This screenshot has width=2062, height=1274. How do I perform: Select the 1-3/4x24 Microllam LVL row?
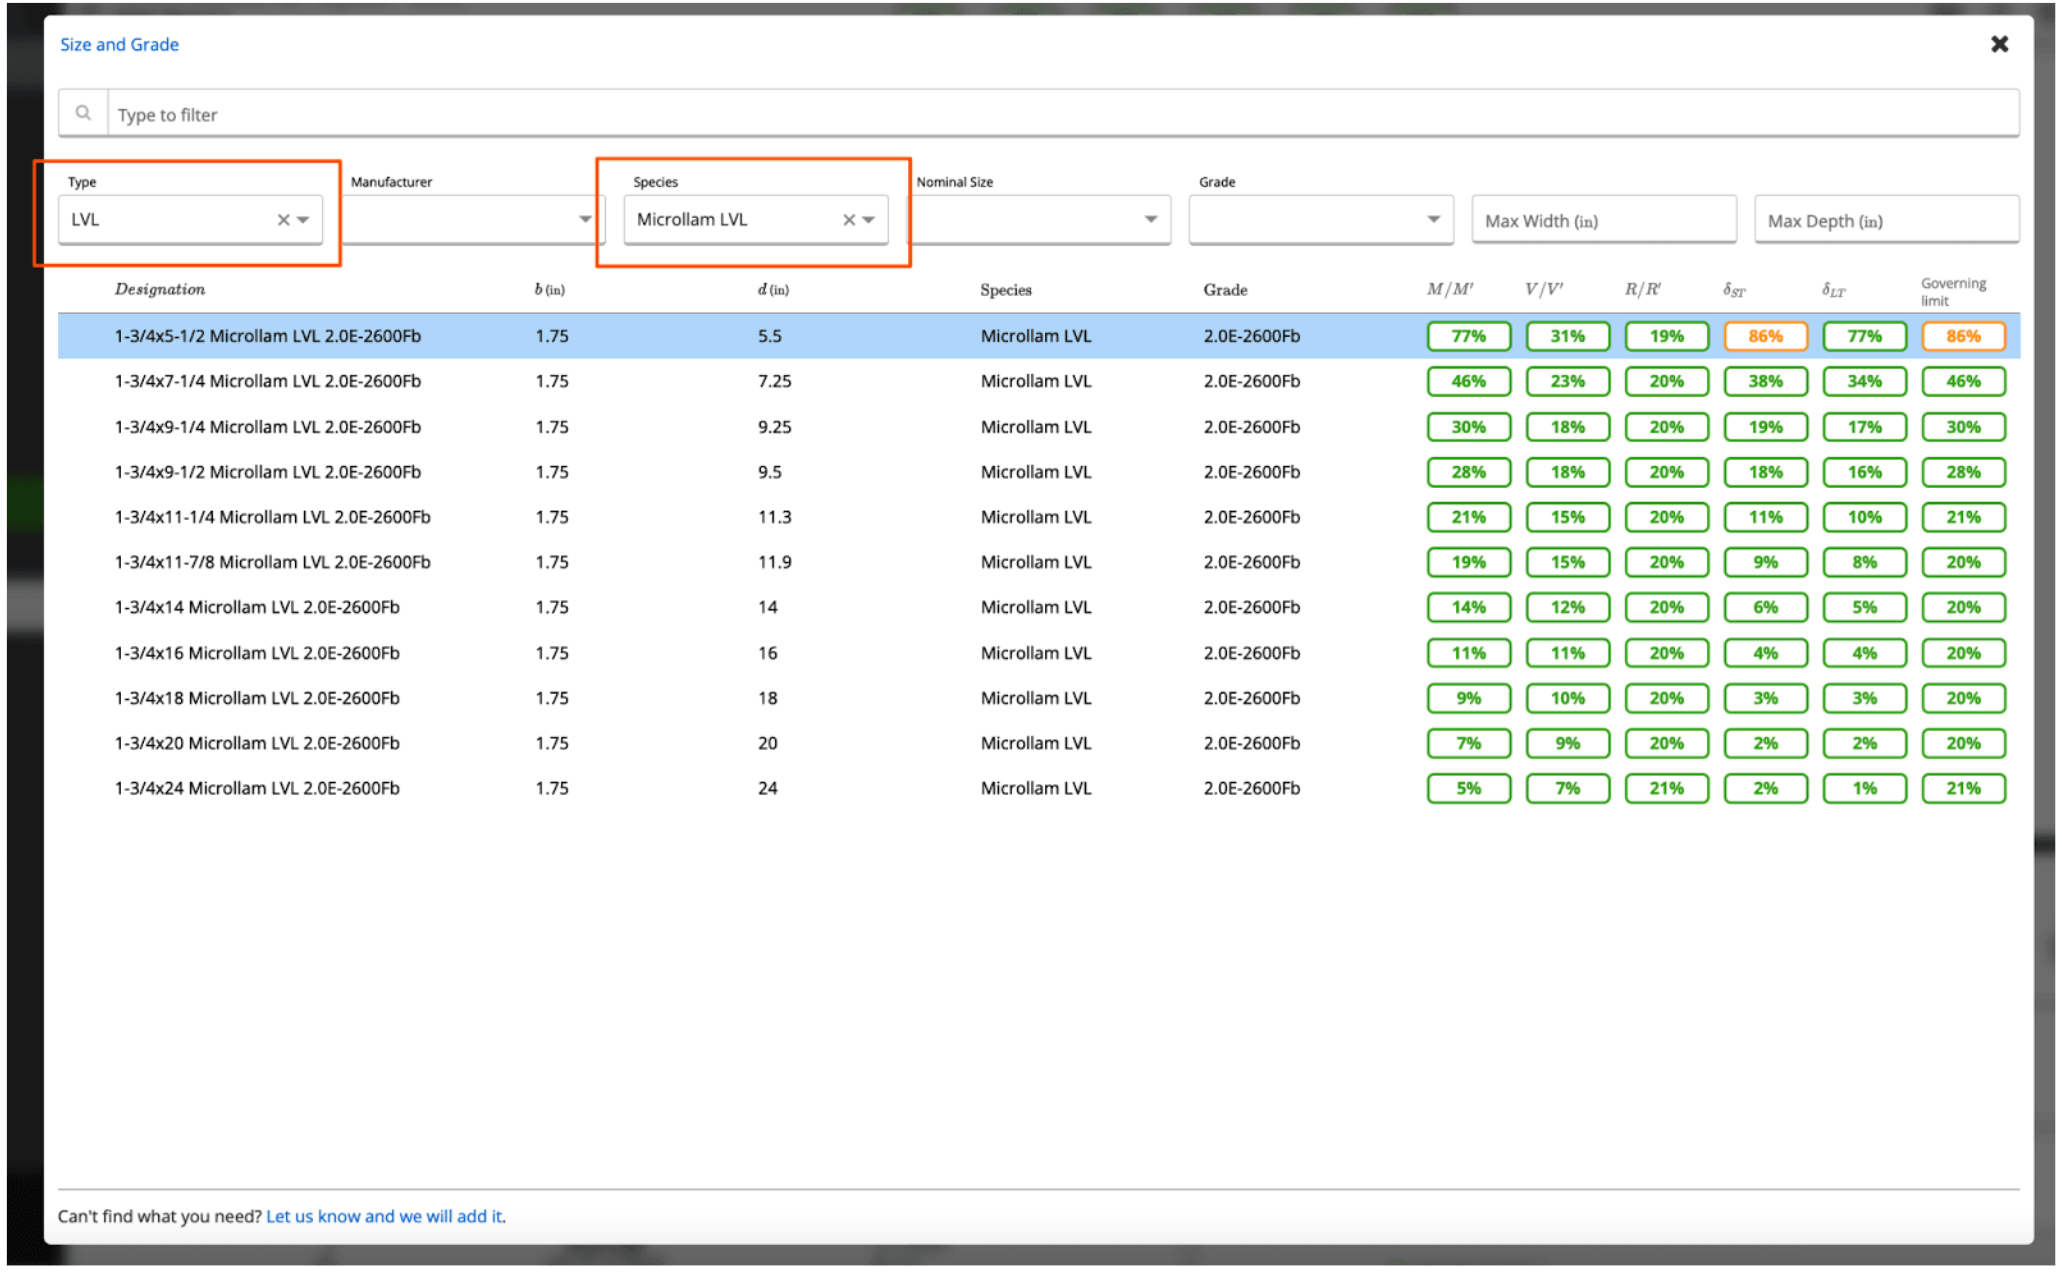(1038, 788)
